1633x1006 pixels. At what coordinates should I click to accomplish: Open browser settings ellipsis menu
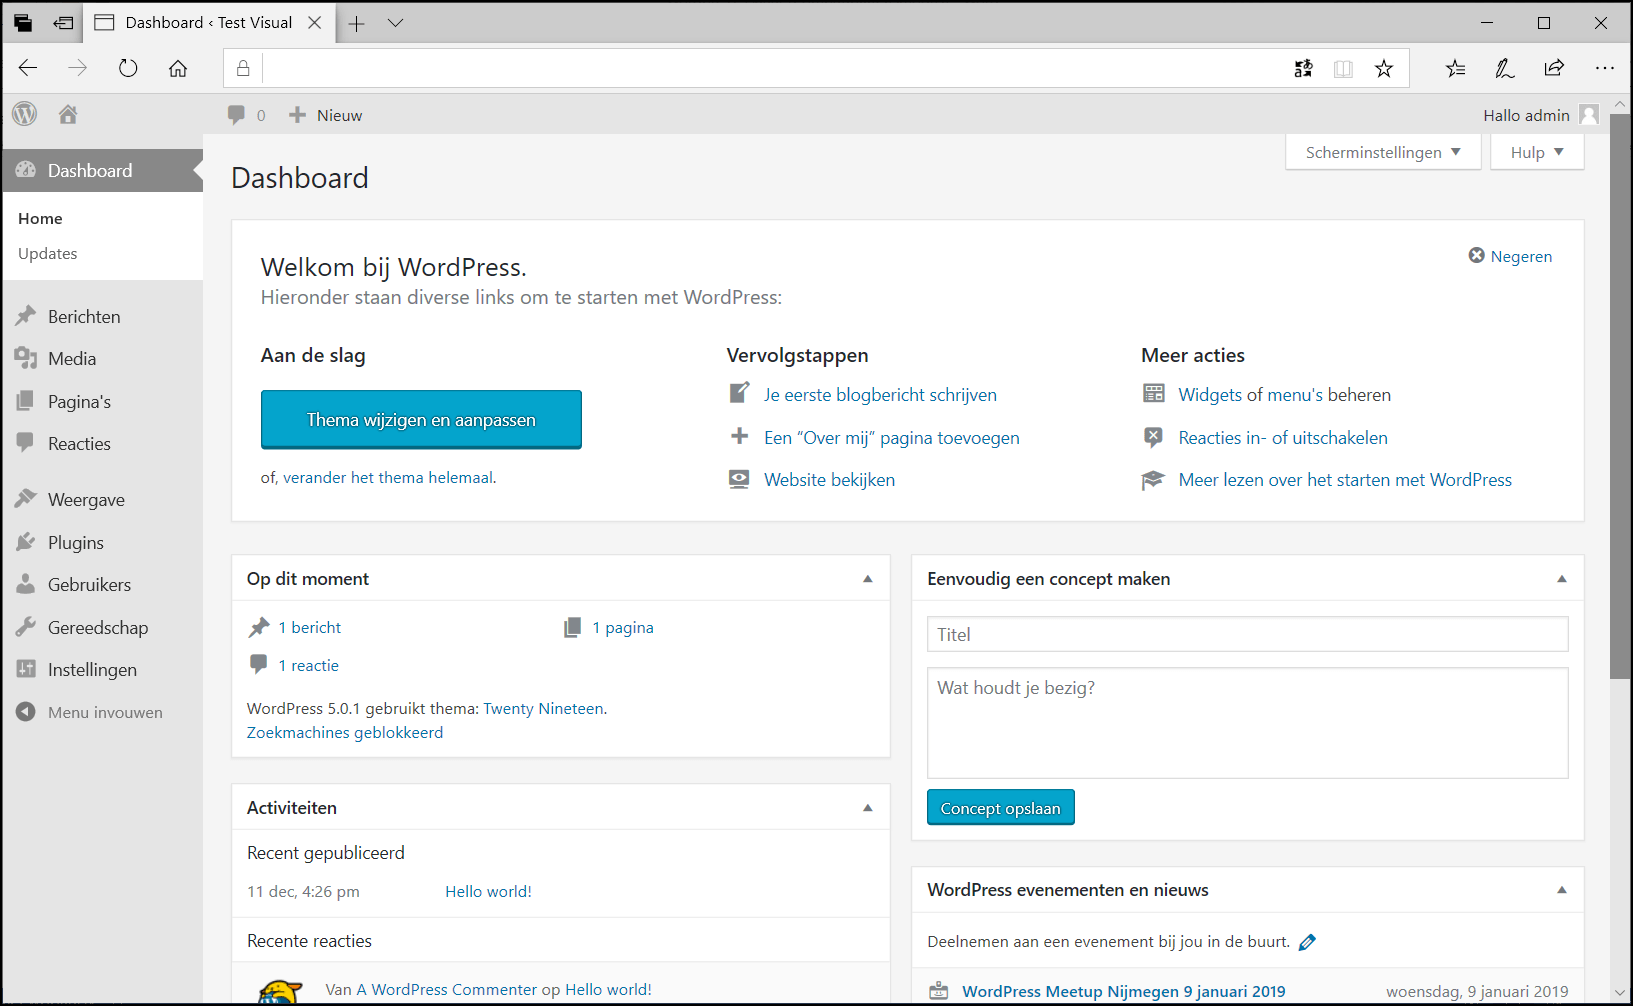tap(1605, 68)
